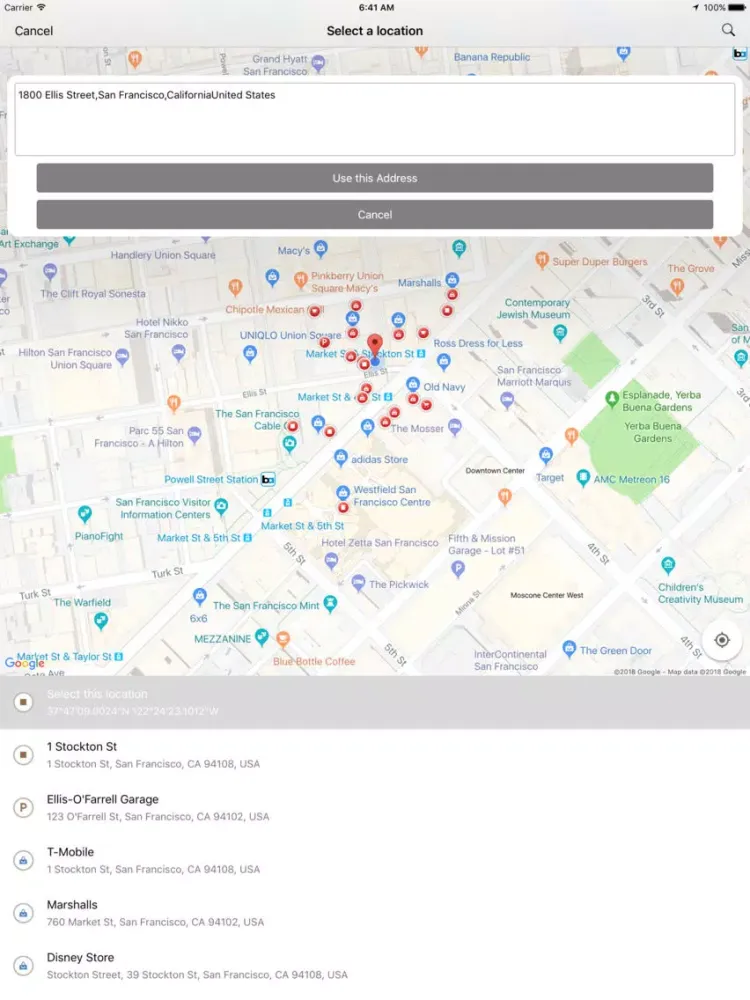The image size is (750, 1000).
Task: Tap the Hotel Zetta San Francisco pin
Action: click(331, 561)
